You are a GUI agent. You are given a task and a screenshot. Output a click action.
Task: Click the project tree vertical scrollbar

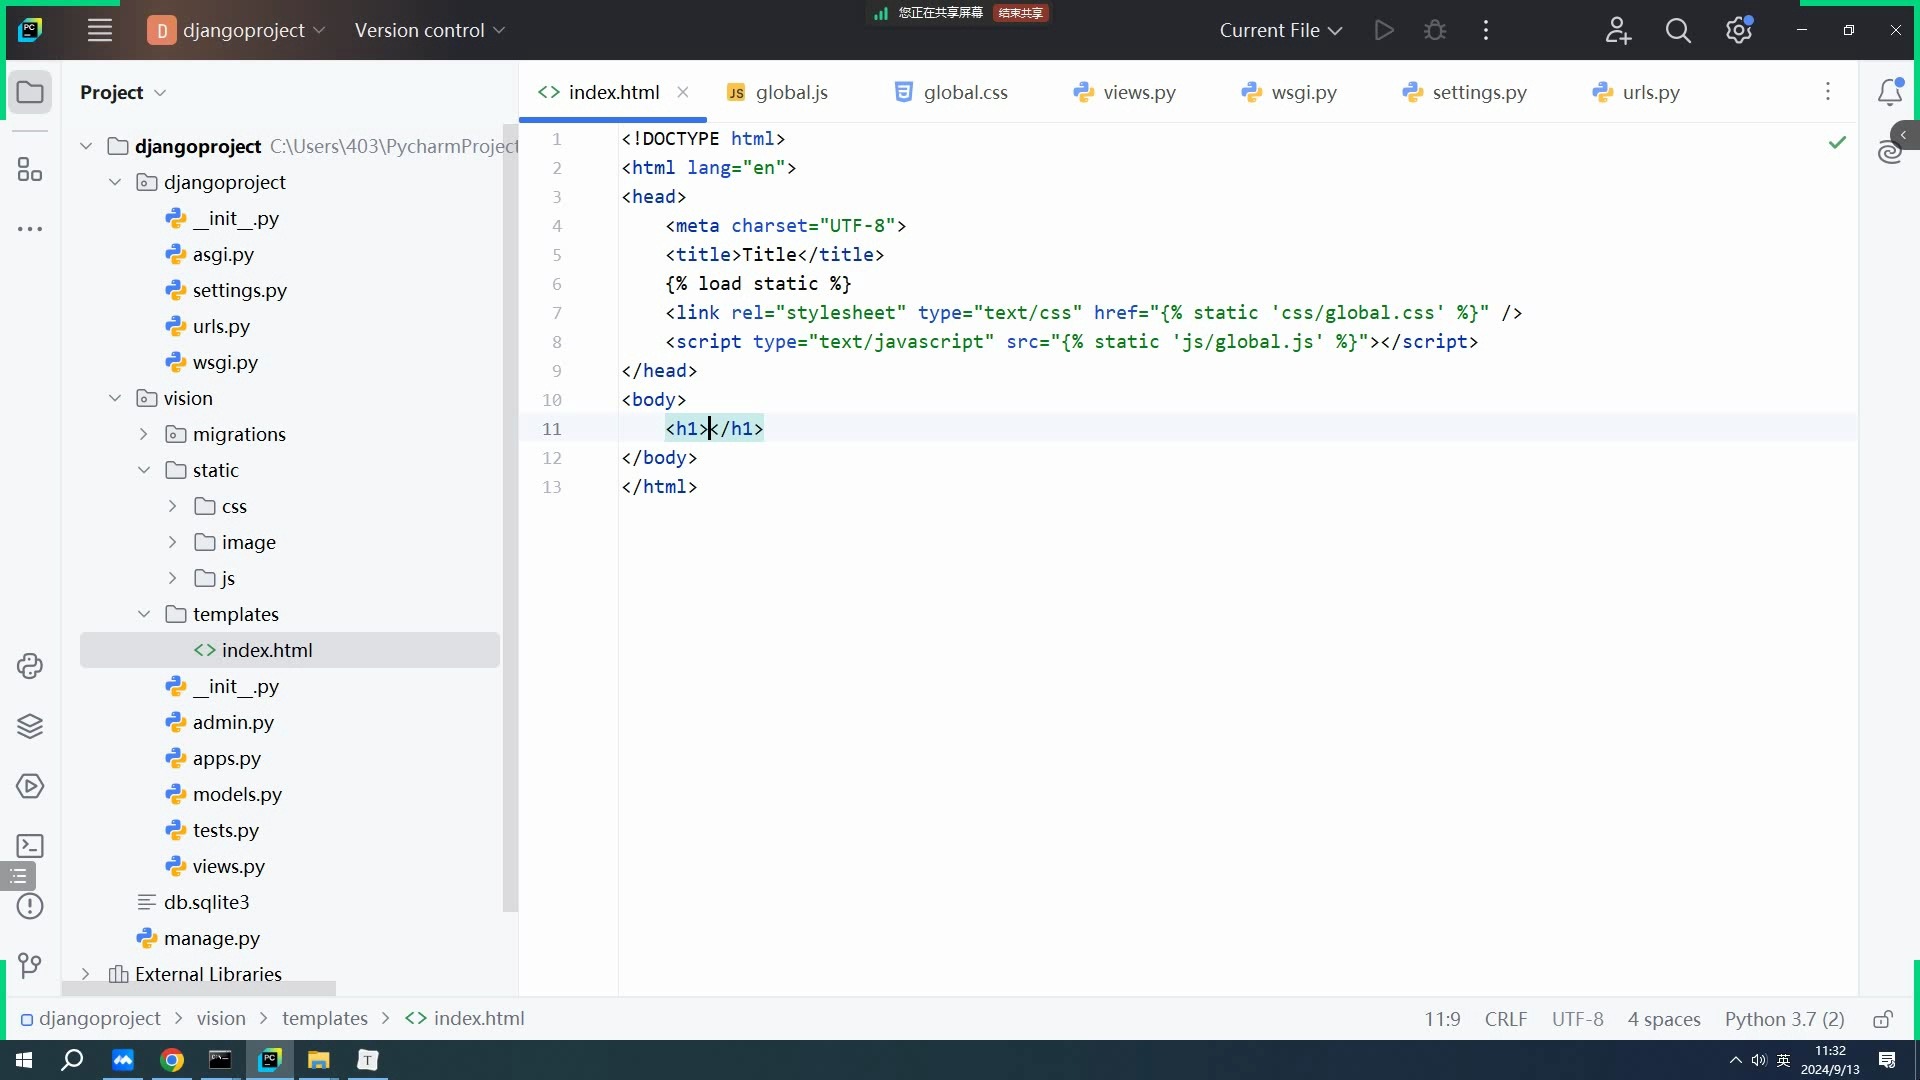coord(510,518)
